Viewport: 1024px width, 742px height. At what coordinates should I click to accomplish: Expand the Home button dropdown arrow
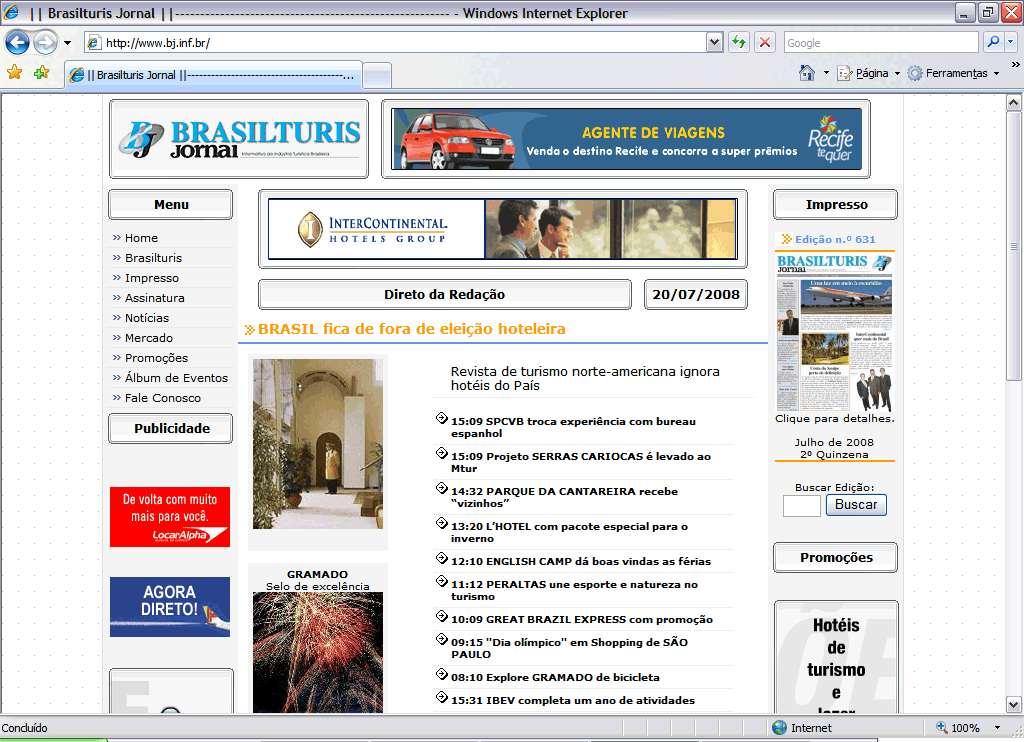pos(826,73)
